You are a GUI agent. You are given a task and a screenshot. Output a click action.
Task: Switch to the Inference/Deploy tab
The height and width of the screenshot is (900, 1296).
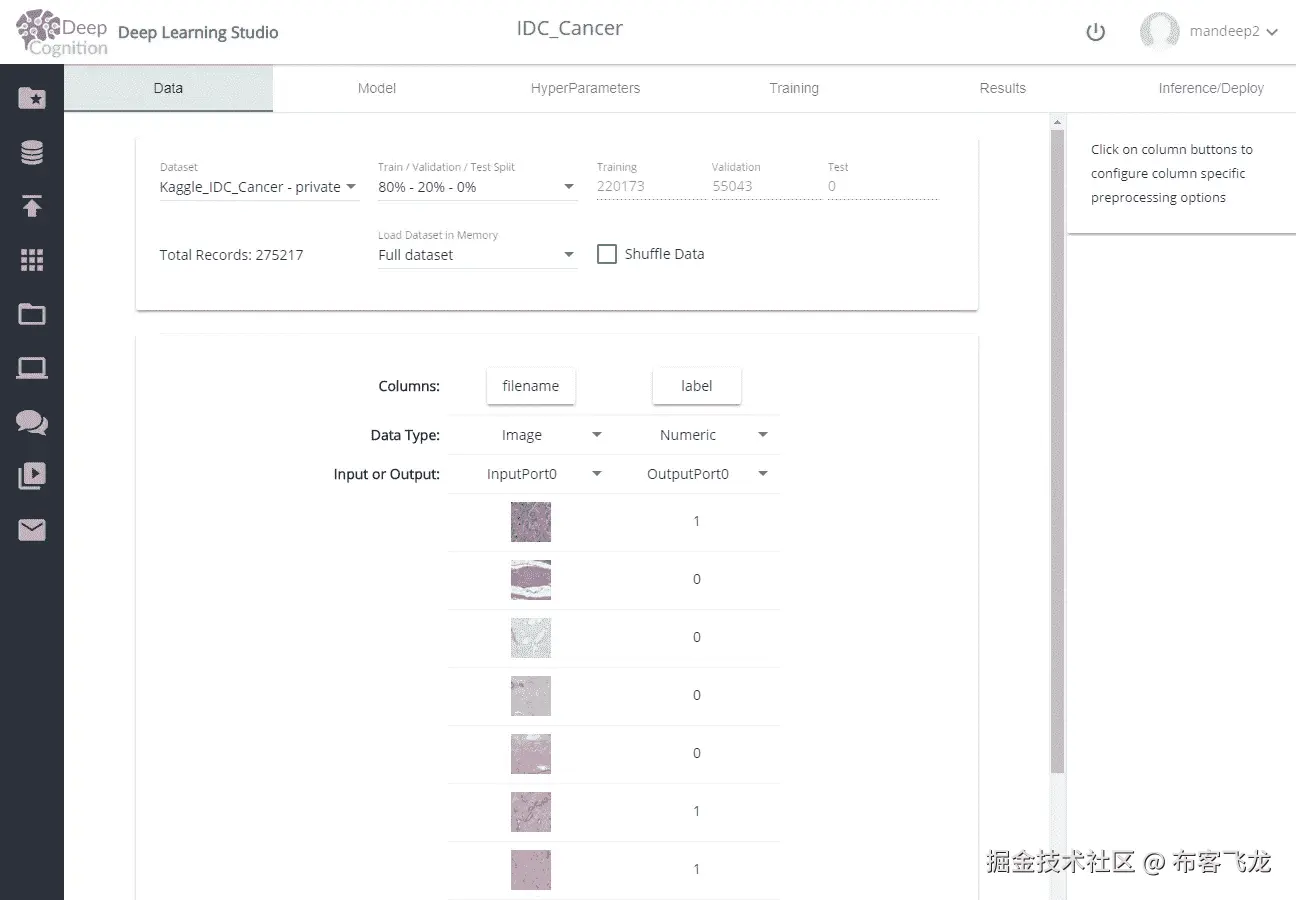1211,88
